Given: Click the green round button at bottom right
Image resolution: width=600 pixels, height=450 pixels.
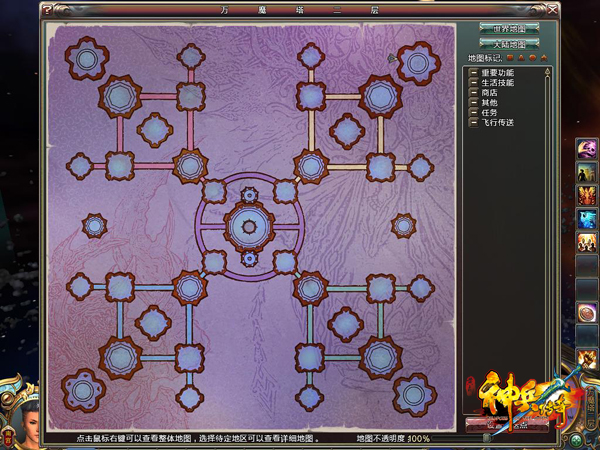Looking at the screenshot, I should (576, 440).
